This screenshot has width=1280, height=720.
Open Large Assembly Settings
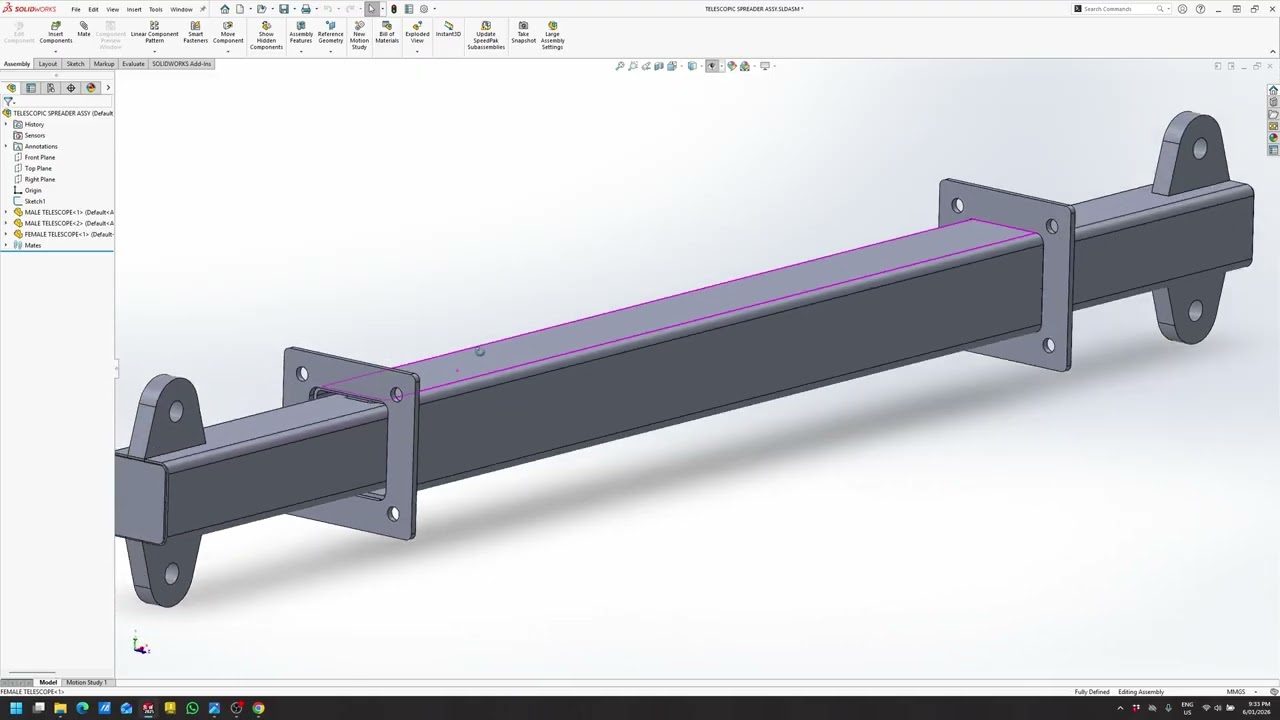point(552,35)
